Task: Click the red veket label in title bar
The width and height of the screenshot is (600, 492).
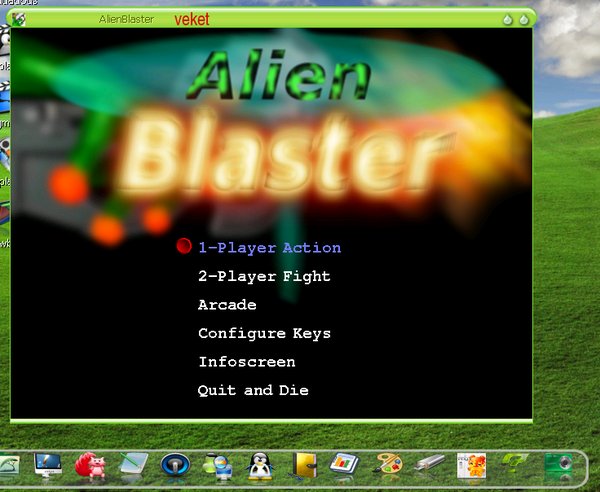Action: (192, 19)
